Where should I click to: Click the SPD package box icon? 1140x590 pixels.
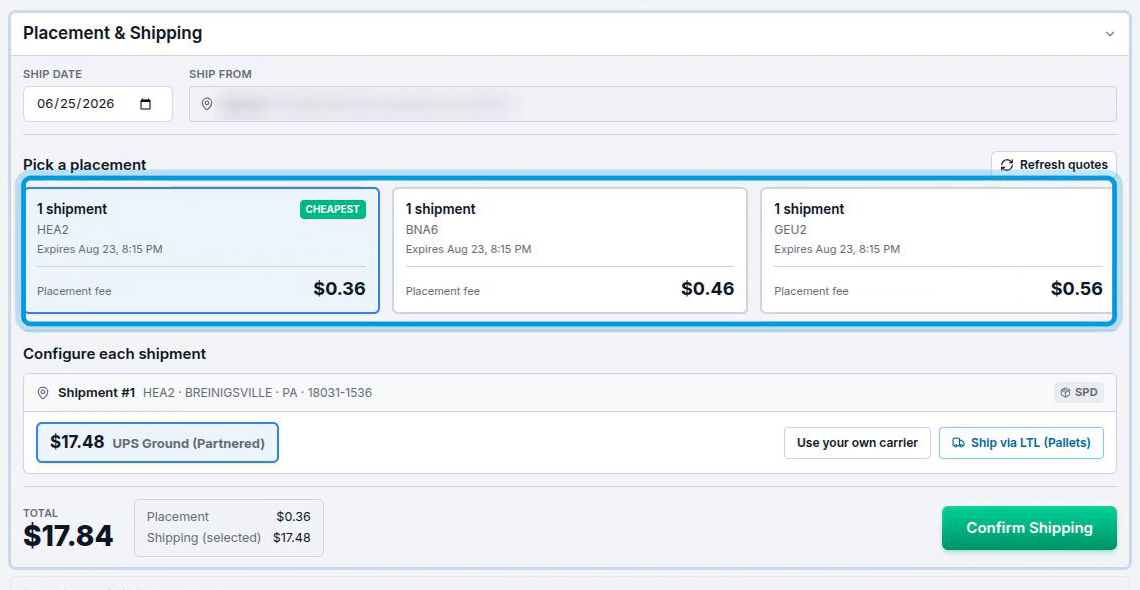[1065, 392]
